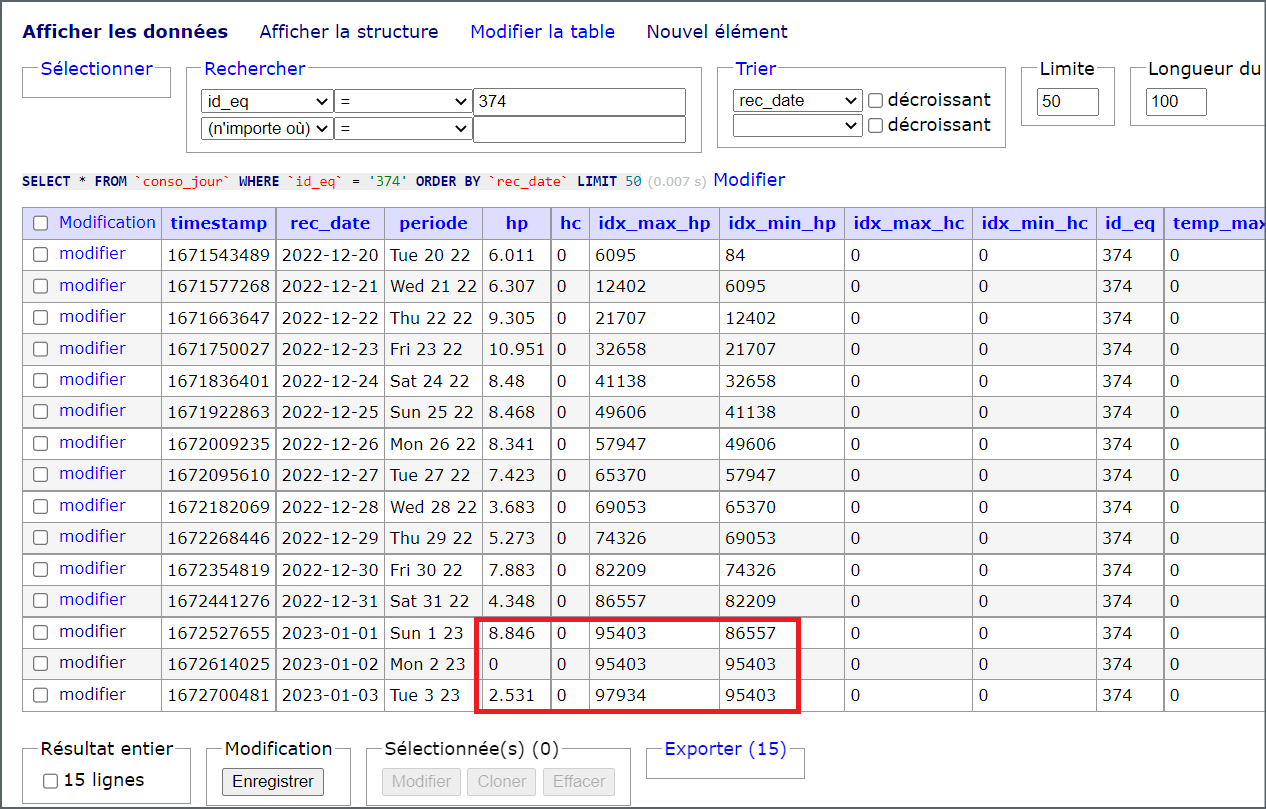Expand the first search operator dropdown
1266x809 pixels.
(403, 102)
